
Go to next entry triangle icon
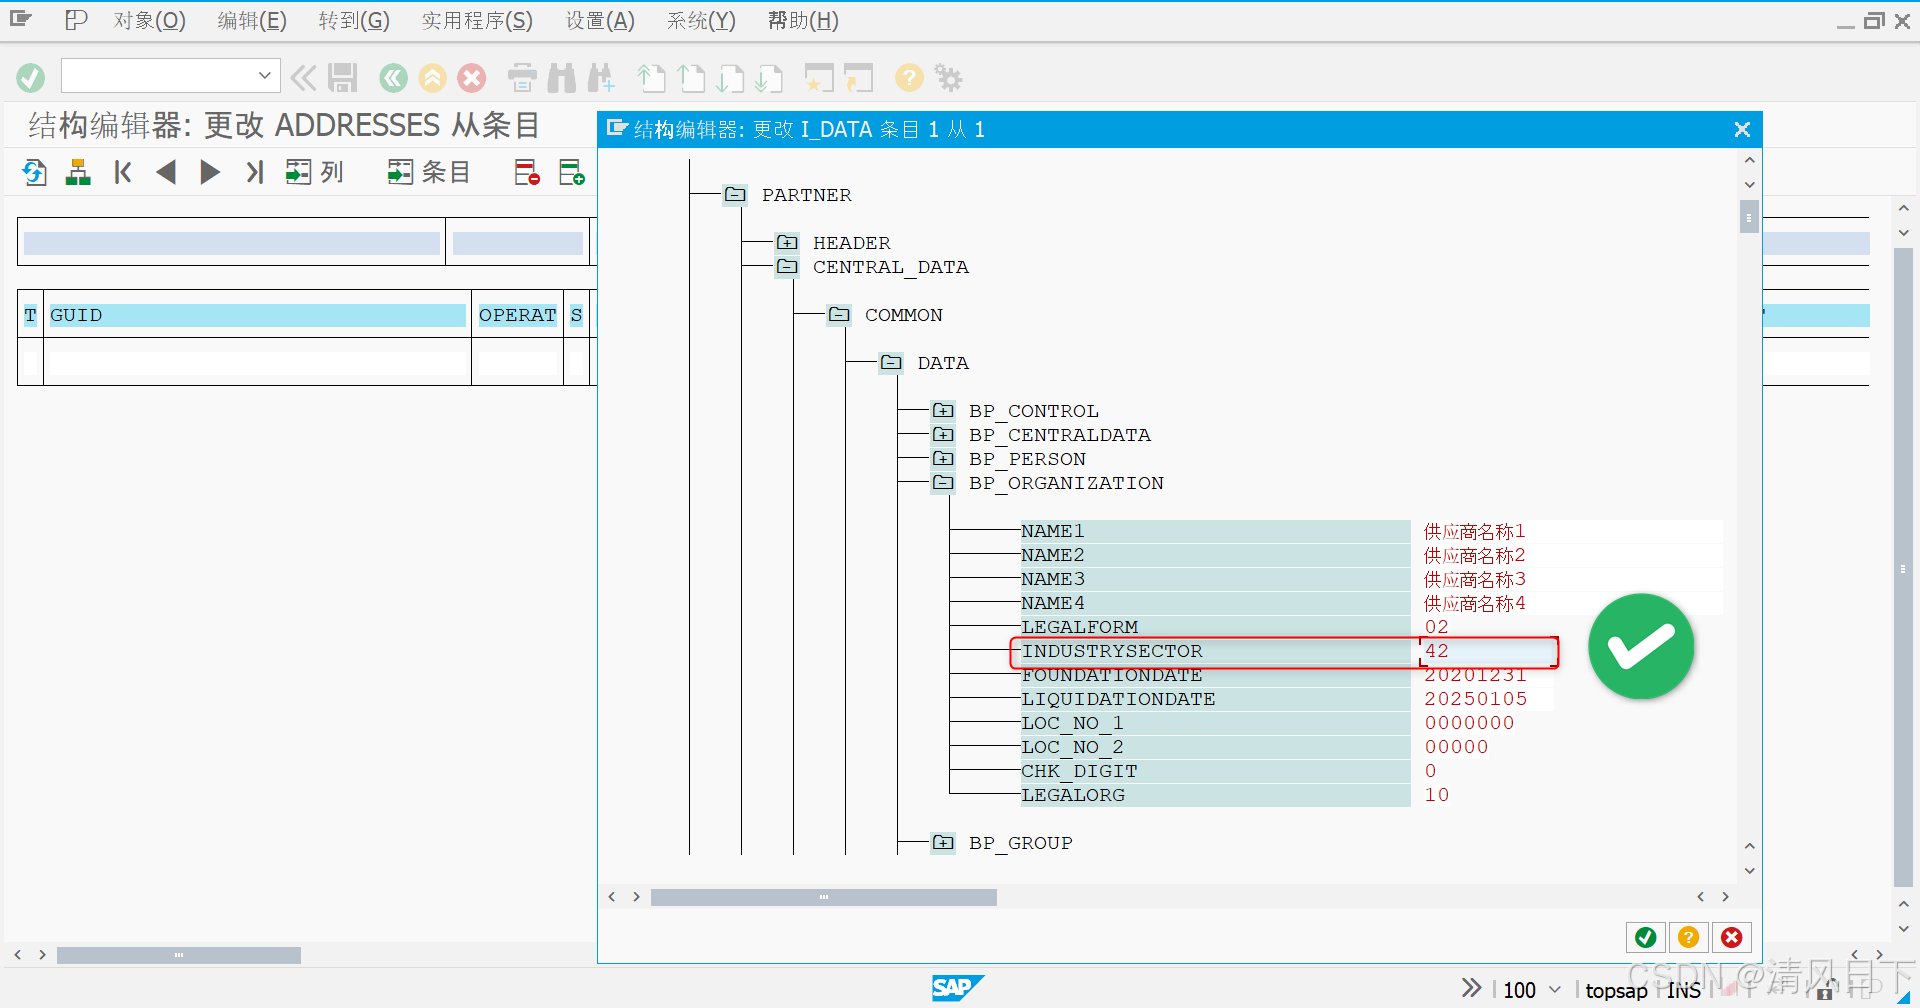(209, 172)
